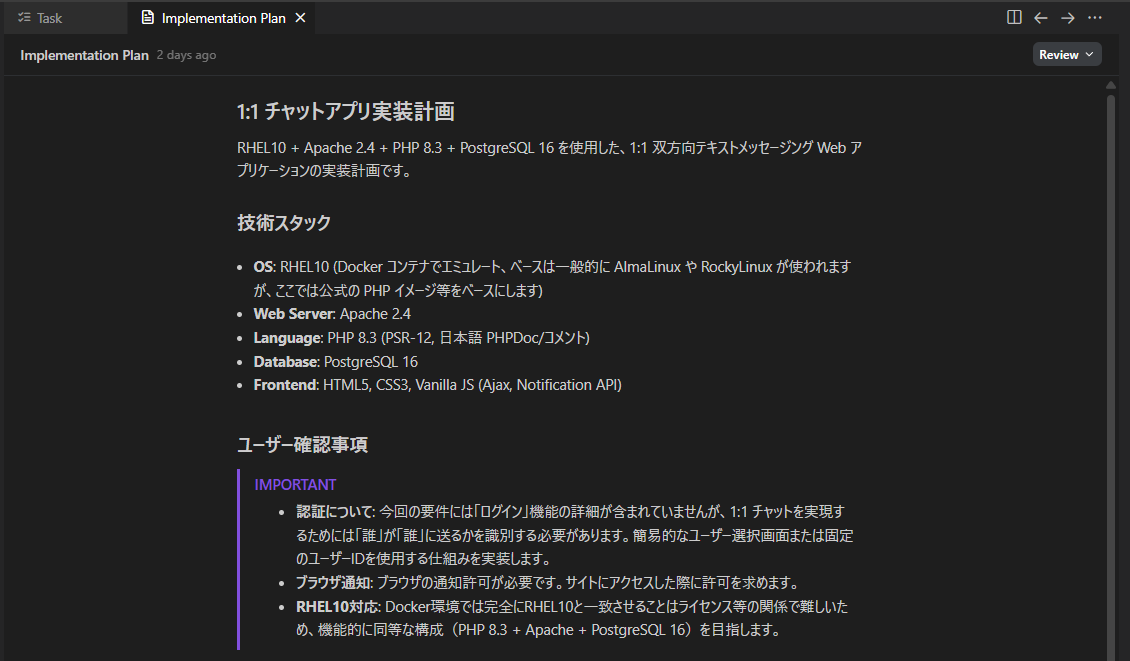The image size is (1130, 661).
Task: Click the back navigation arrow
Action: coord(1040,17)
